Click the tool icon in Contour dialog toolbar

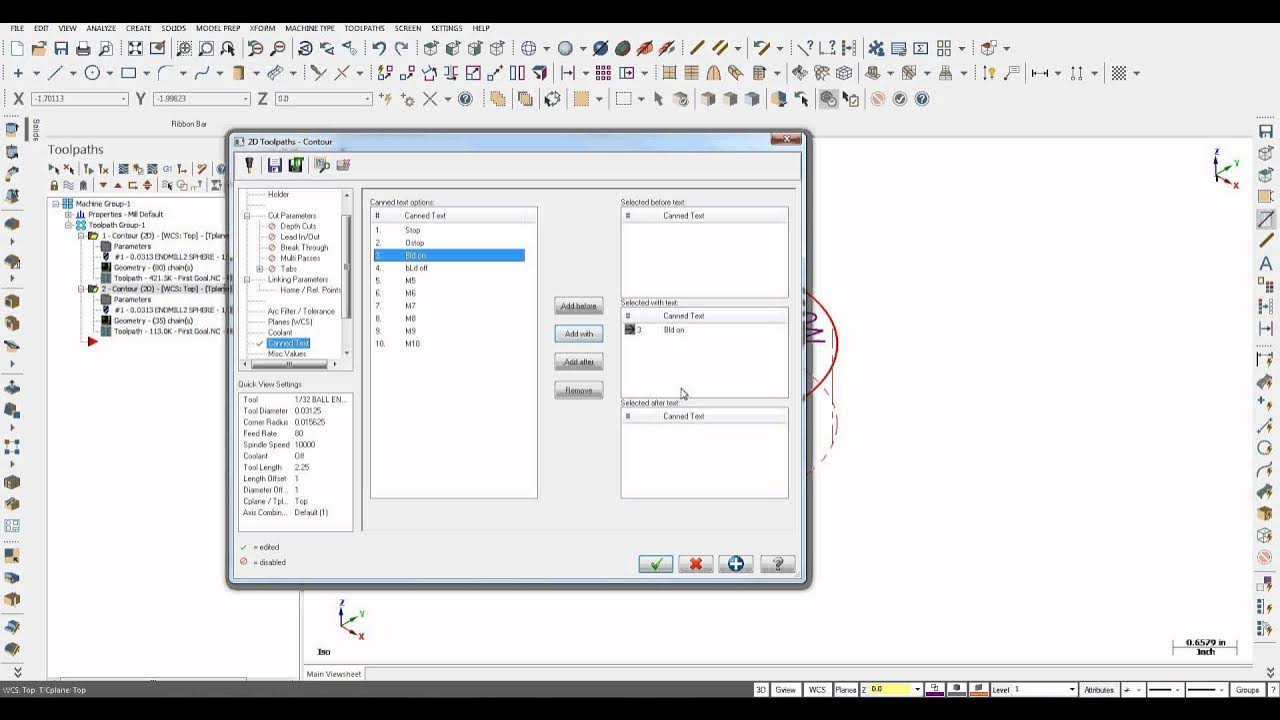pyautogui.click(x=249, y=165)
